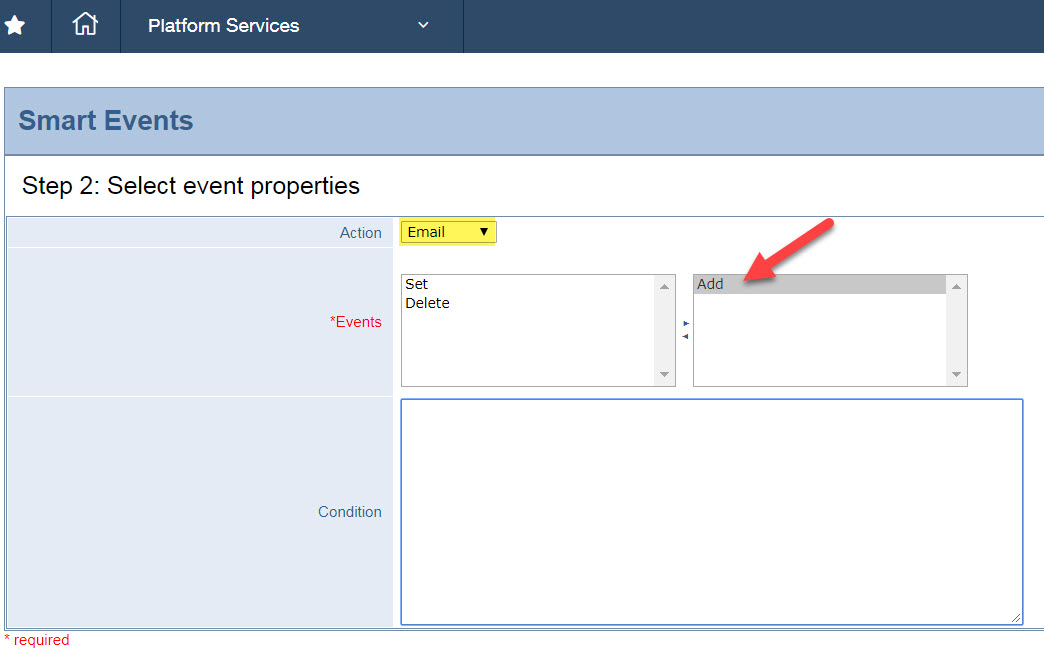The image size is (1044, 654).
Task: Go to the home page icon
Action: click(x=85, y=25)
